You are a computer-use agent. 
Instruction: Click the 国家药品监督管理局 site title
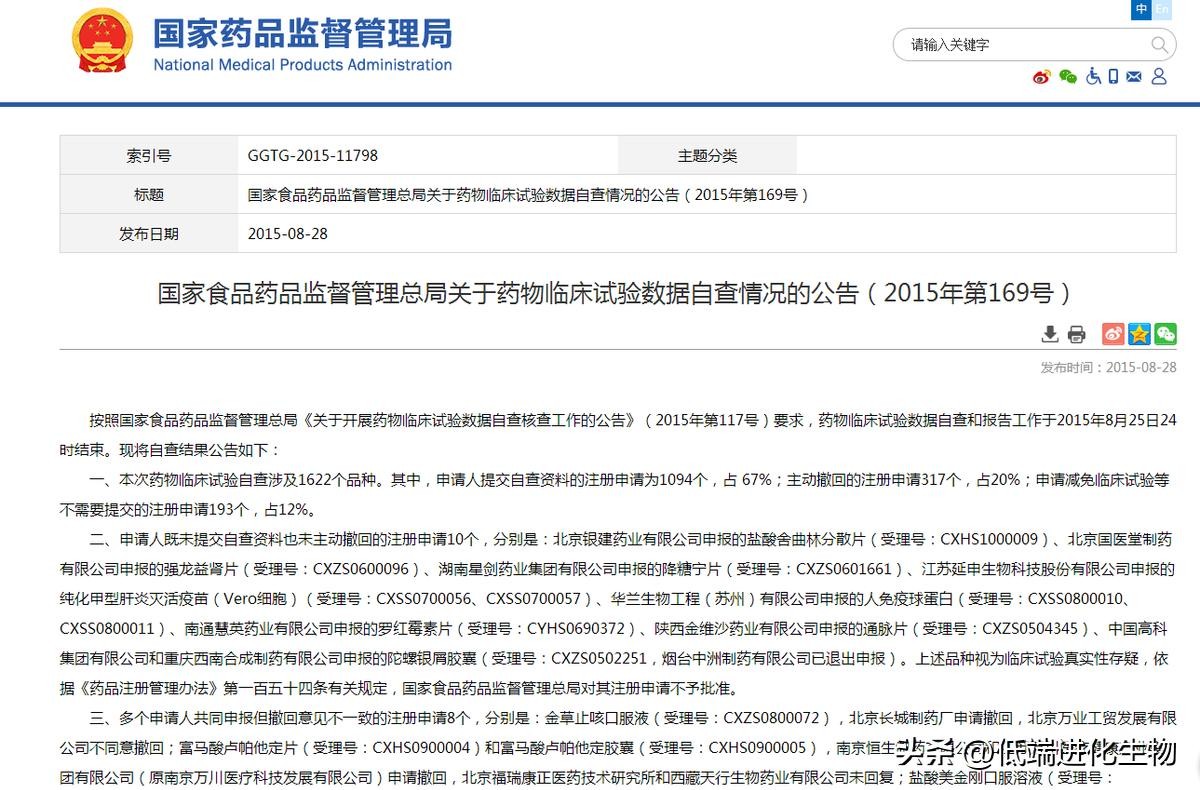coord(302,34)
